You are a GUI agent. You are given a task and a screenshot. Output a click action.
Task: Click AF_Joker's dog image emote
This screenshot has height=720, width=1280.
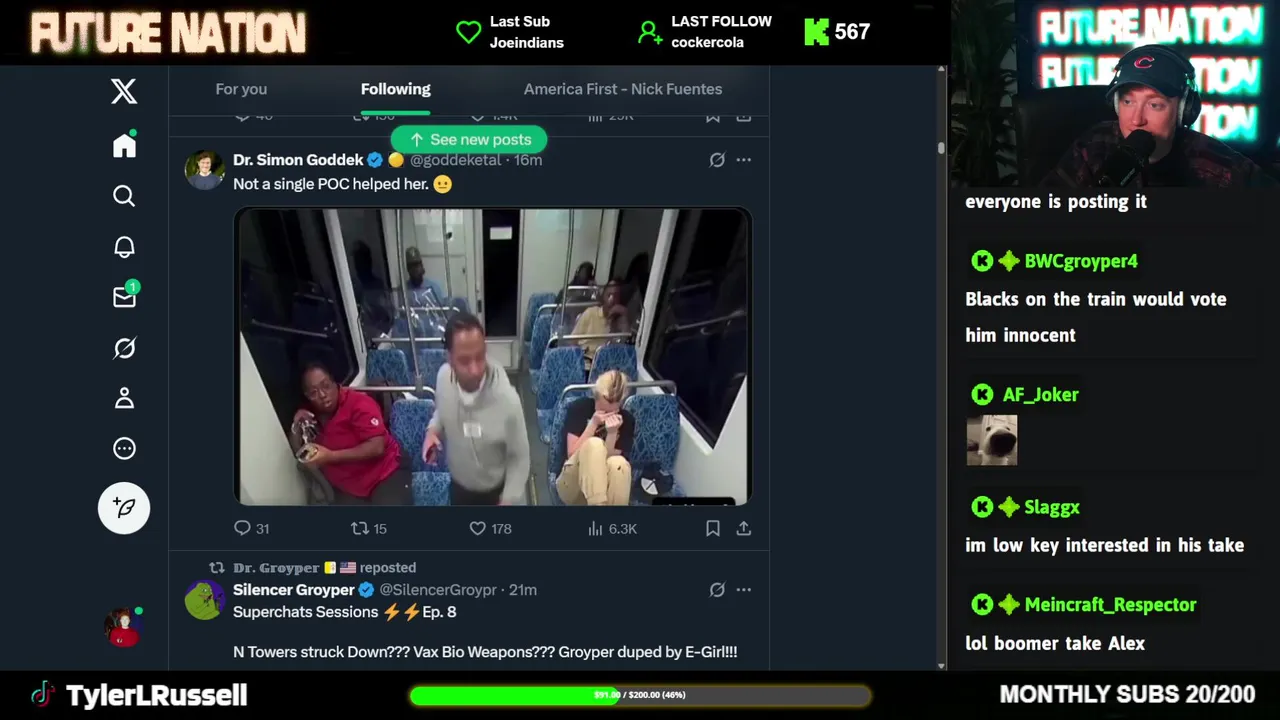[x=992, y=440]
